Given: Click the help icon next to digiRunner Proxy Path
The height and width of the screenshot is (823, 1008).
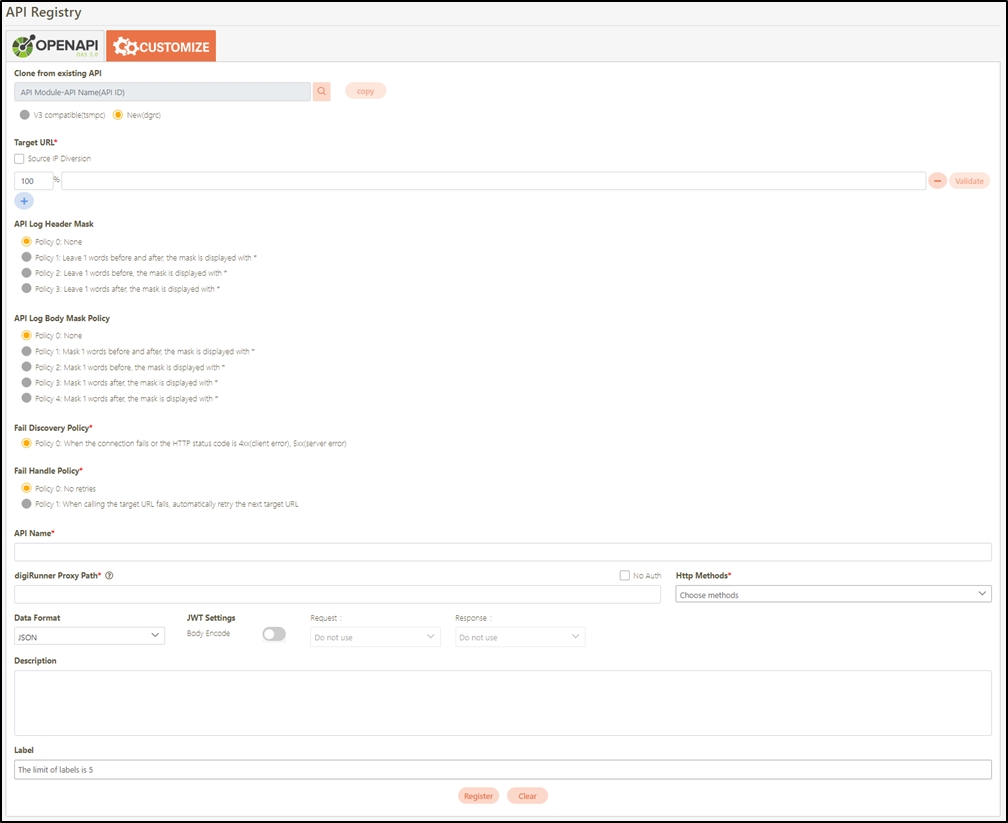Looking at the screenshot, I should click(109, 576).
